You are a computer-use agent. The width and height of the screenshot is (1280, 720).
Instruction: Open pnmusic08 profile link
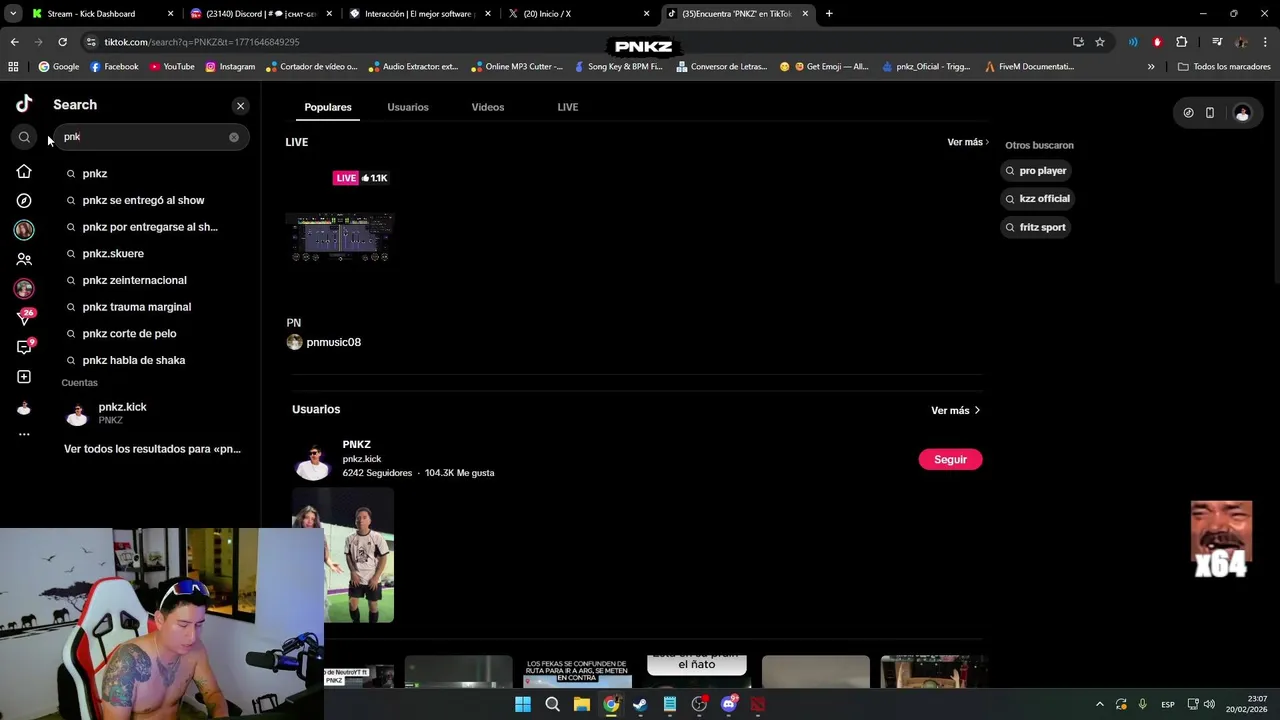(x=324, y=342)
